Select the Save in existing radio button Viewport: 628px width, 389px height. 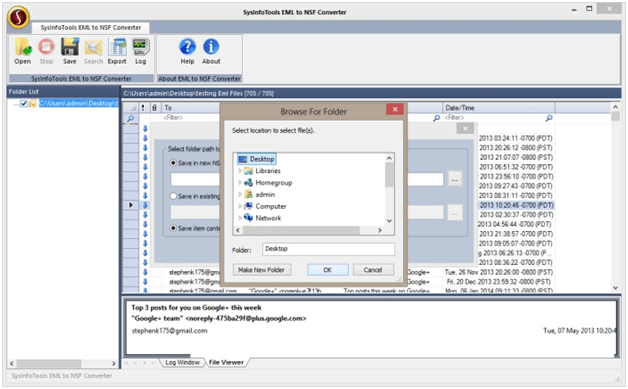173,196
